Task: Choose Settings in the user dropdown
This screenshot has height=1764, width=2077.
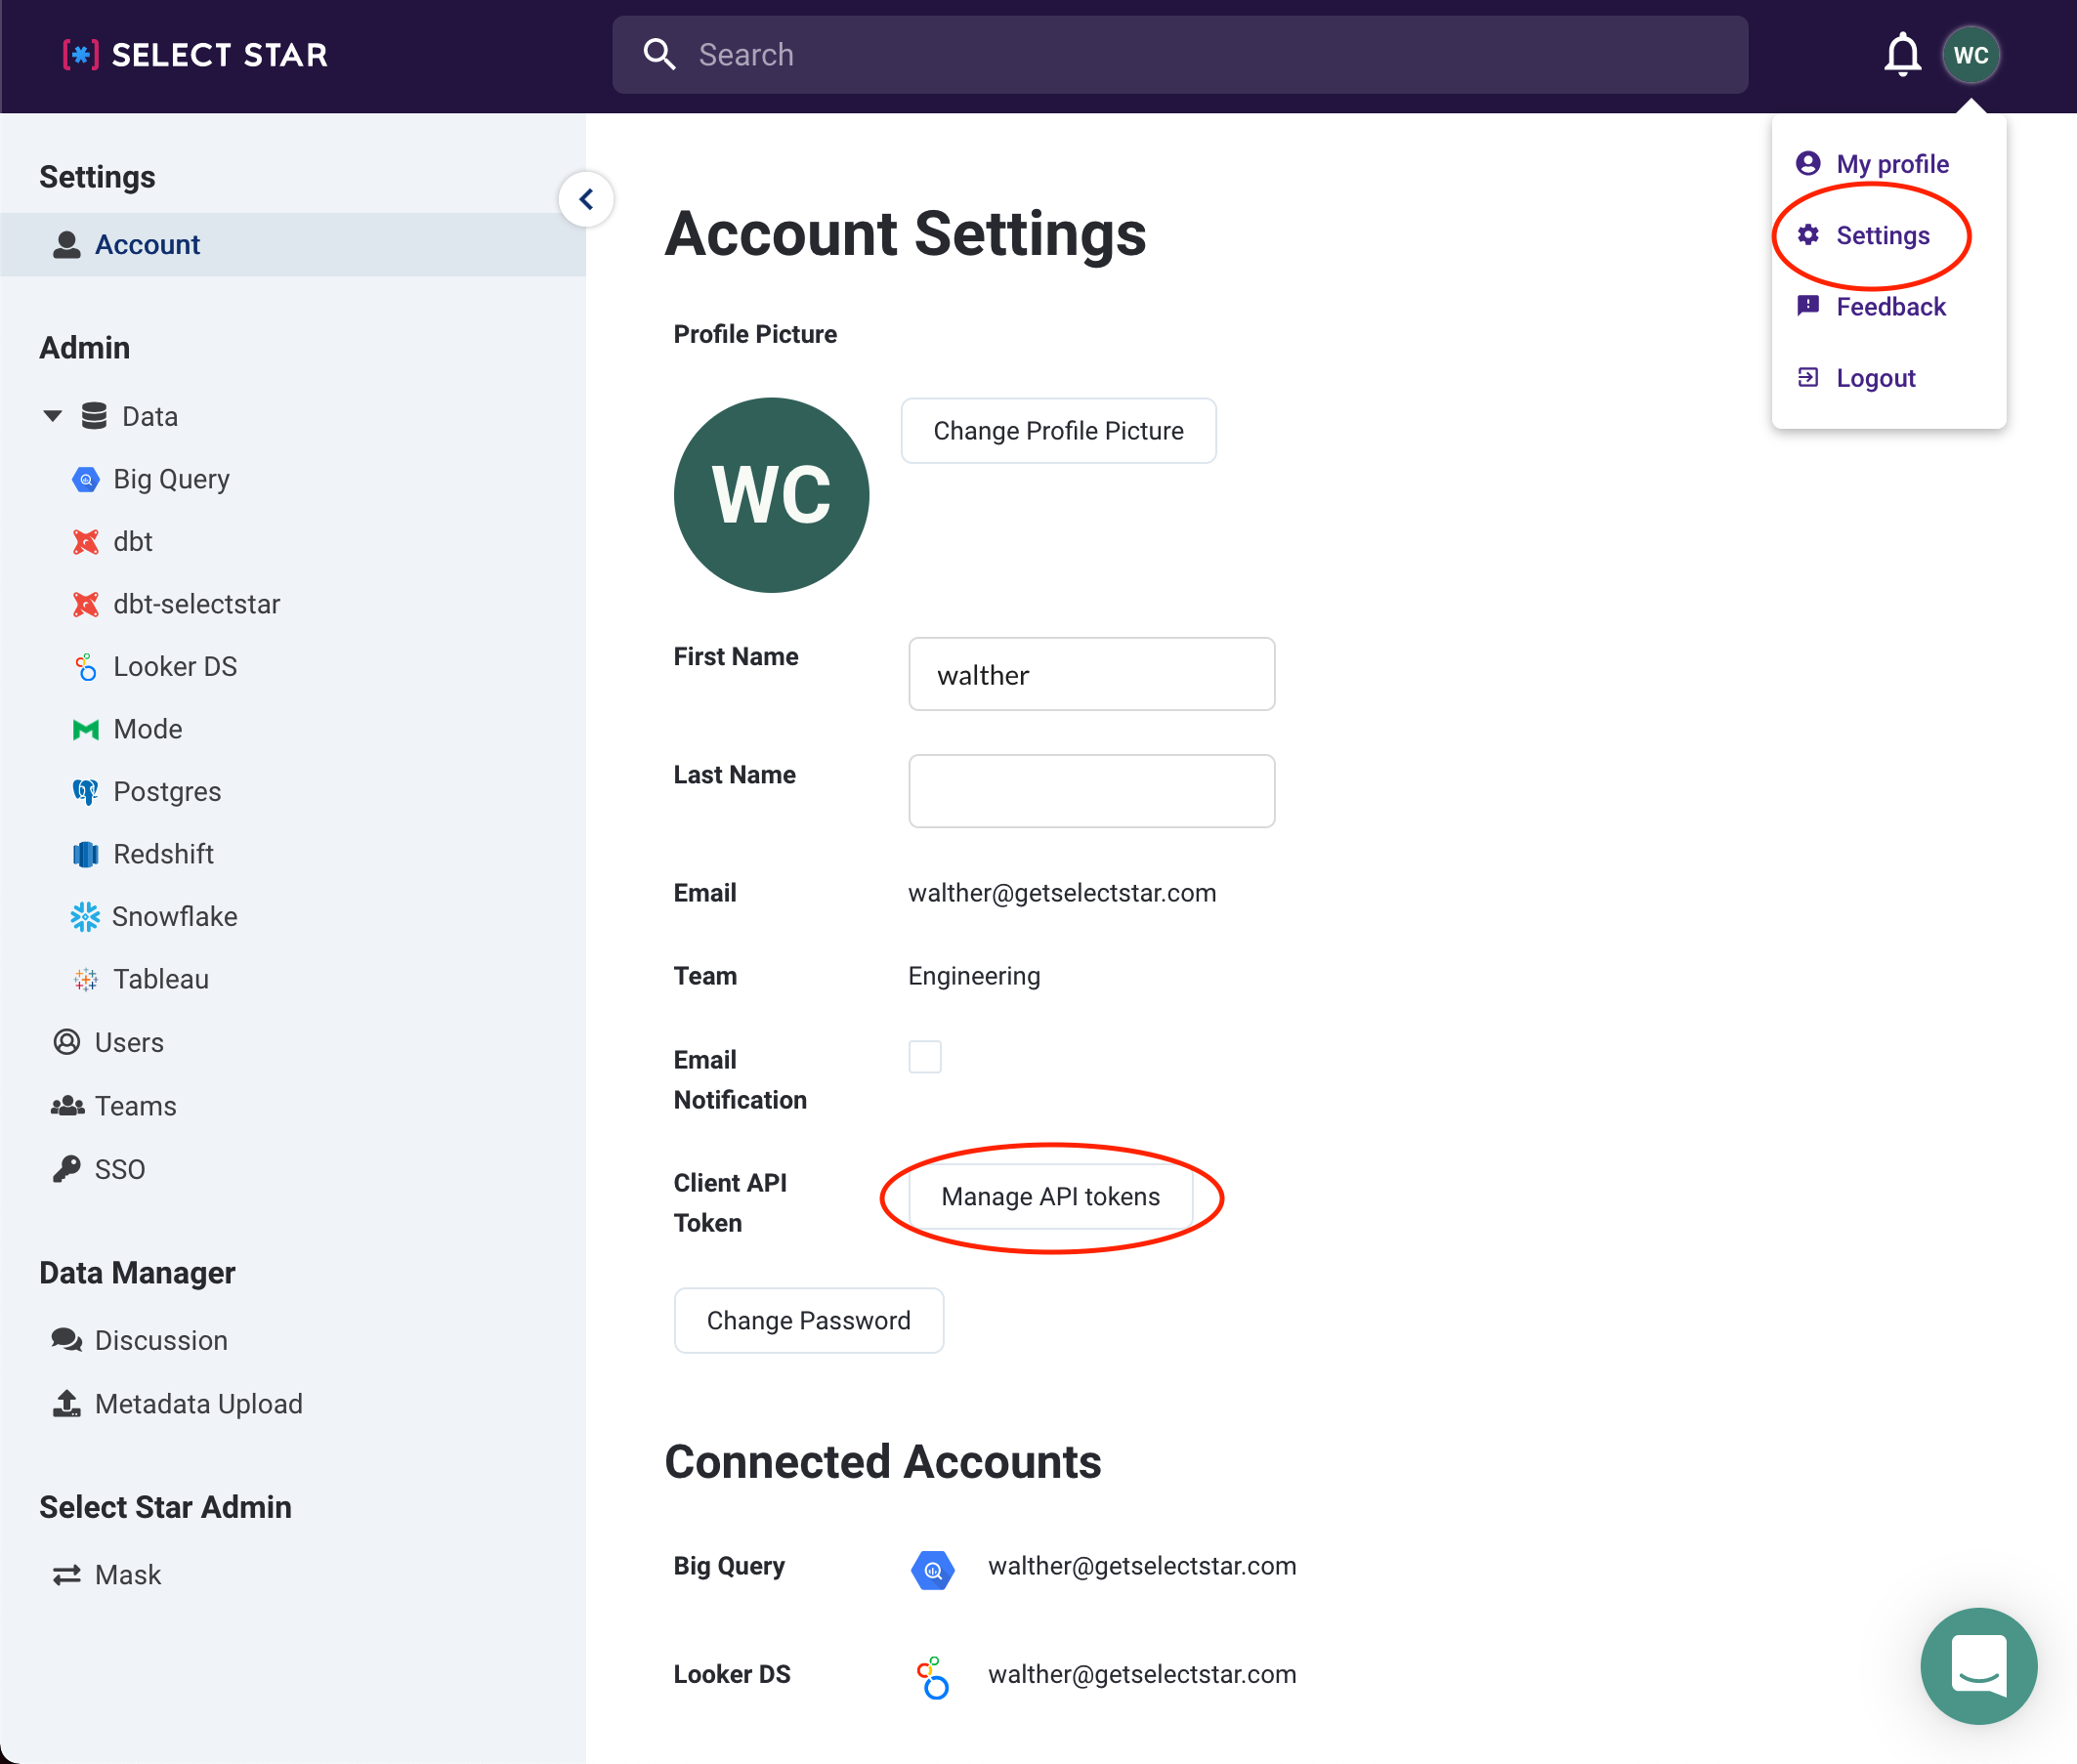Action: [x=1882, y=236]
